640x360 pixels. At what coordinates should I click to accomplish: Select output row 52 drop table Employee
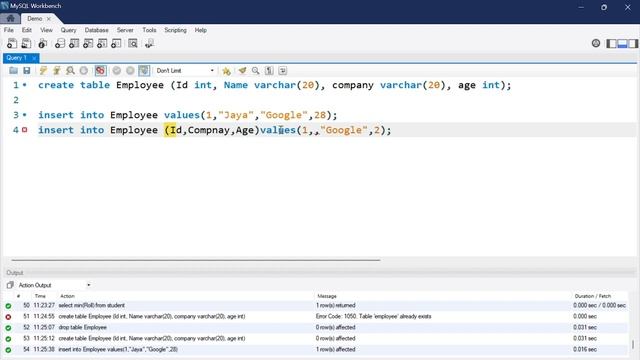point(316,327)
